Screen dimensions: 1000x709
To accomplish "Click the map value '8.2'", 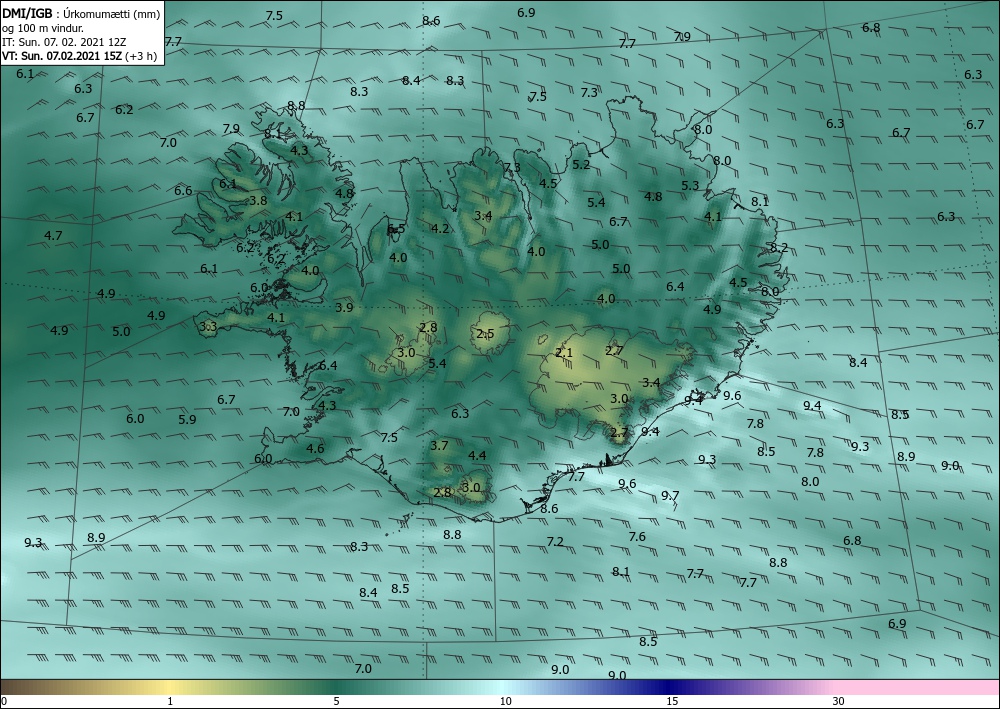I will click(779, 247).
